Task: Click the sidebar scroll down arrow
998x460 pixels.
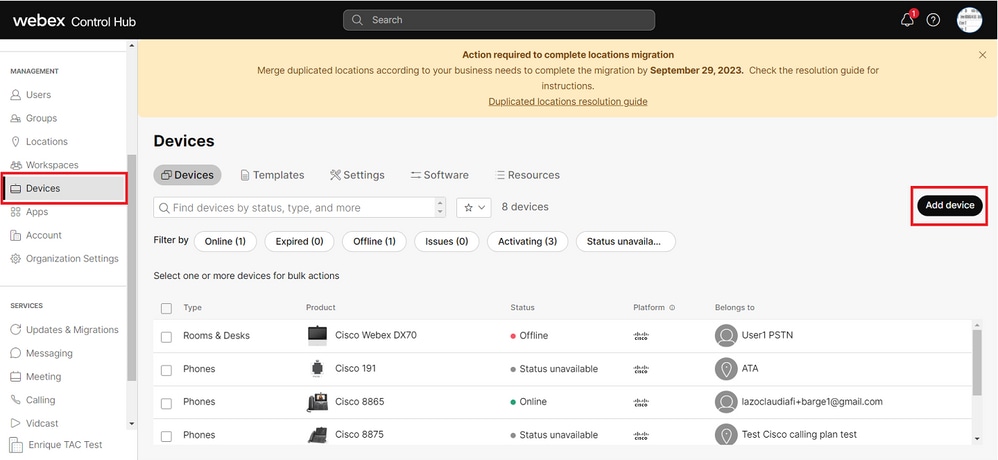Action: (x=132, y=424)
